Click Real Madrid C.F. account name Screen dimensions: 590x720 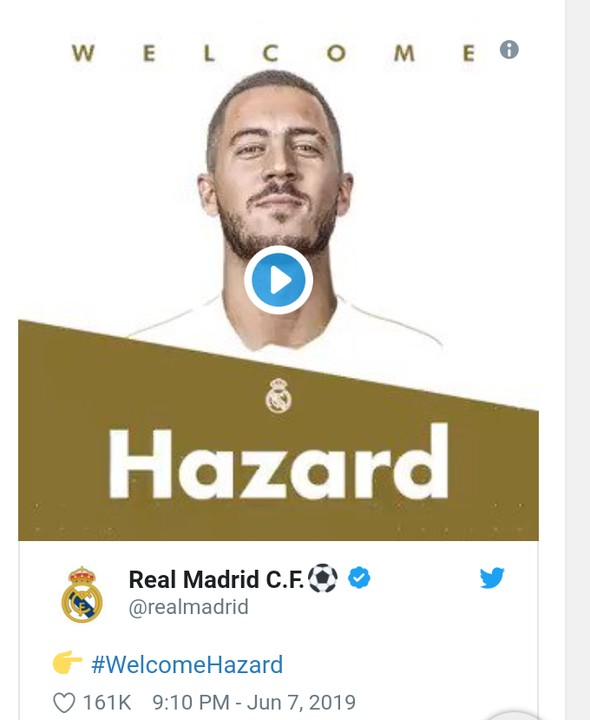tap(216, 579)
